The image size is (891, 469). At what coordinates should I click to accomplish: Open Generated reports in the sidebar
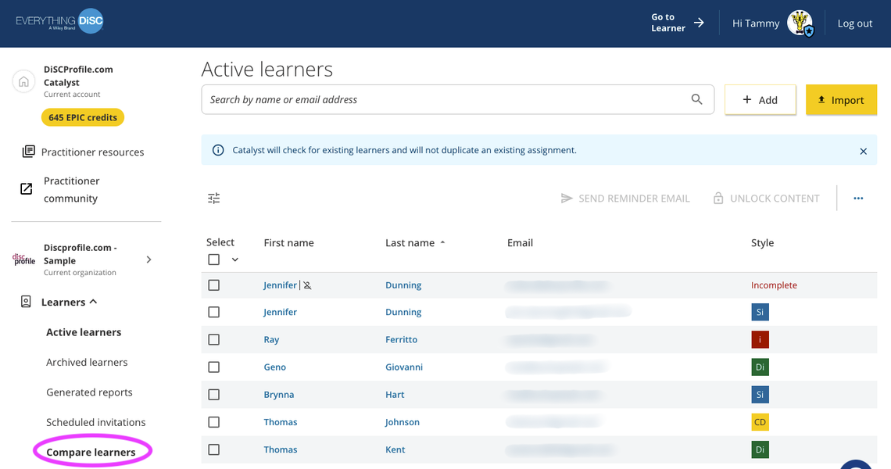click(89, 392)
